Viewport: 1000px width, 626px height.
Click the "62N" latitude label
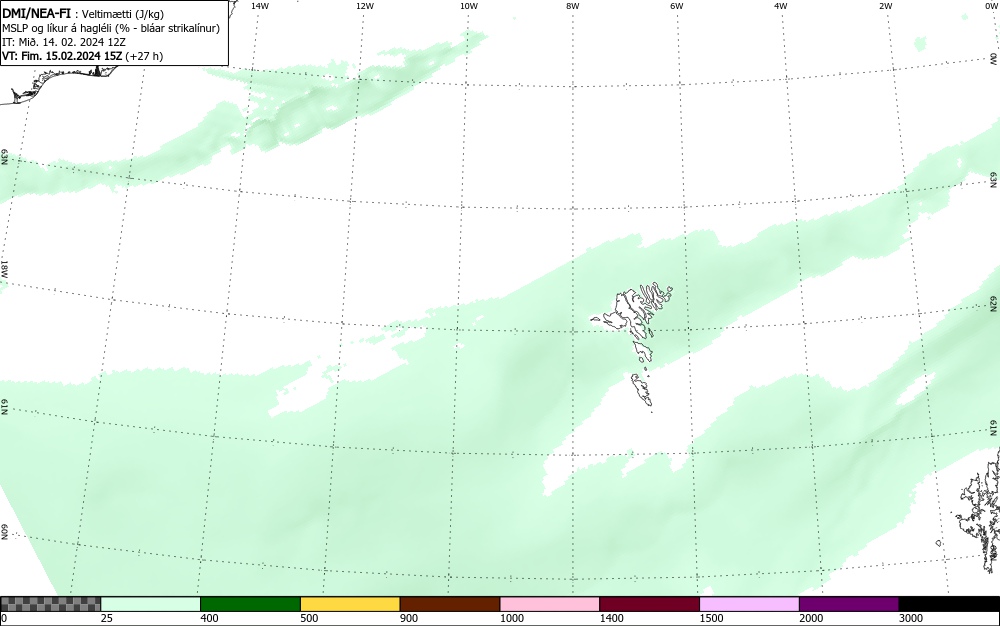(x=994, y=303)
